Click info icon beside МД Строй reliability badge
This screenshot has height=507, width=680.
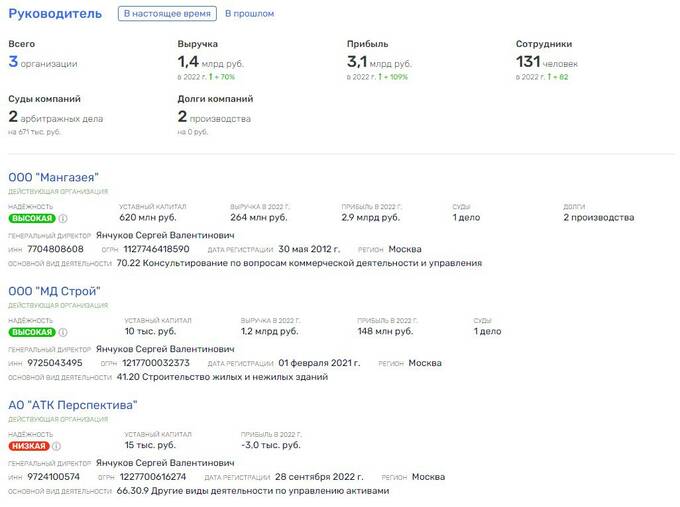pos(63,332)
